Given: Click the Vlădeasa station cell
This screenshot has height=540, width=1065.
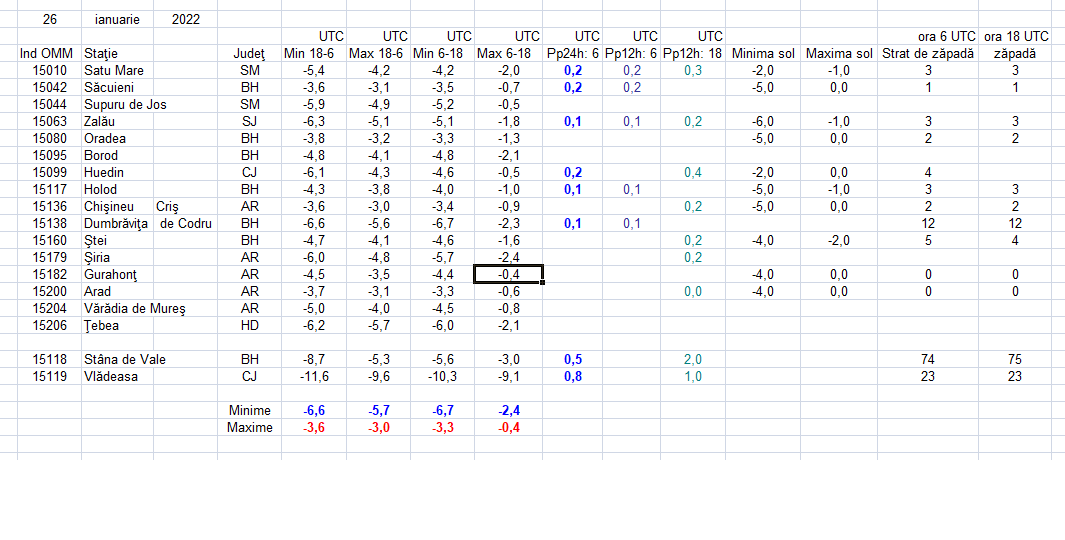Looking at the screenshot, I should click(x=117, y=376).
